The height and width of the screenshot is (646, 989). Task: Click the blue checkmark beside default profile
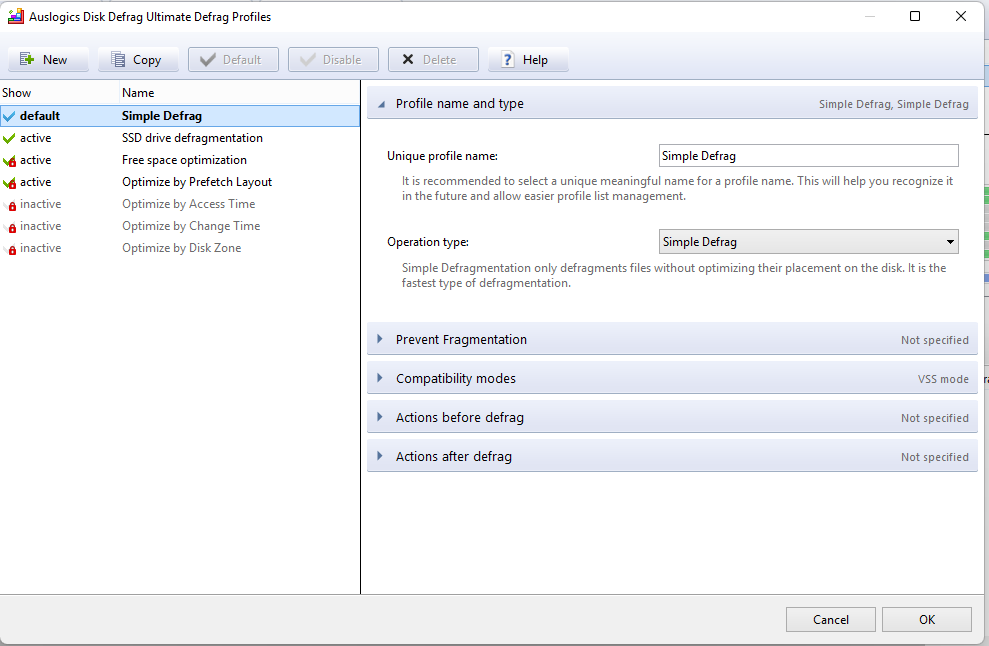coord(10,116)
